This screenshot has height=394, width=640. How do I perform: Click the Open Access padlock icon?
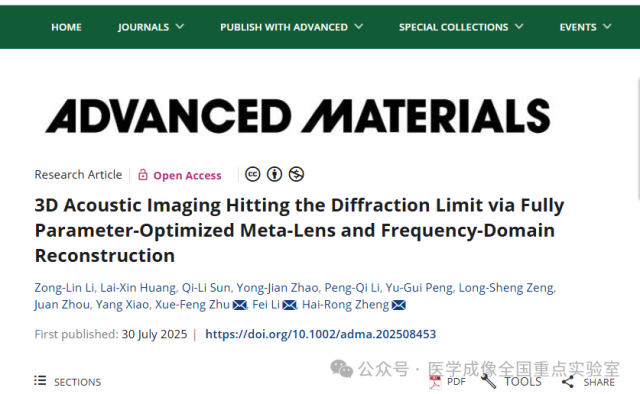point(142,175)
